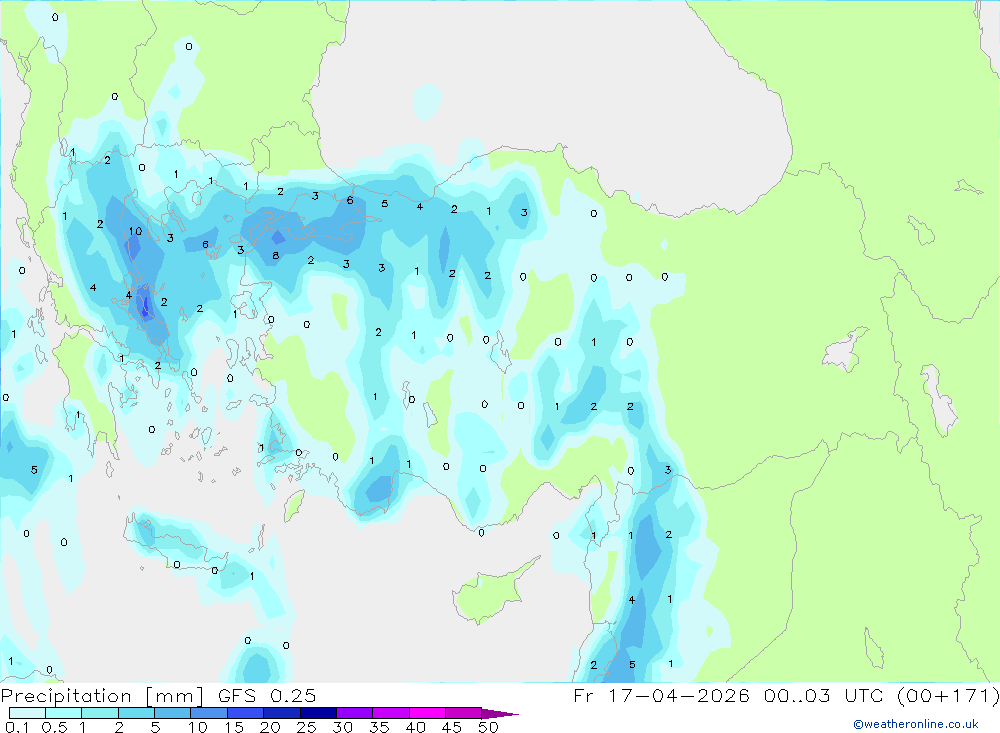This screenshot has width=1000, height=733.
Task: Click the '8' precipitation value on the map
Action: [276, 255]
